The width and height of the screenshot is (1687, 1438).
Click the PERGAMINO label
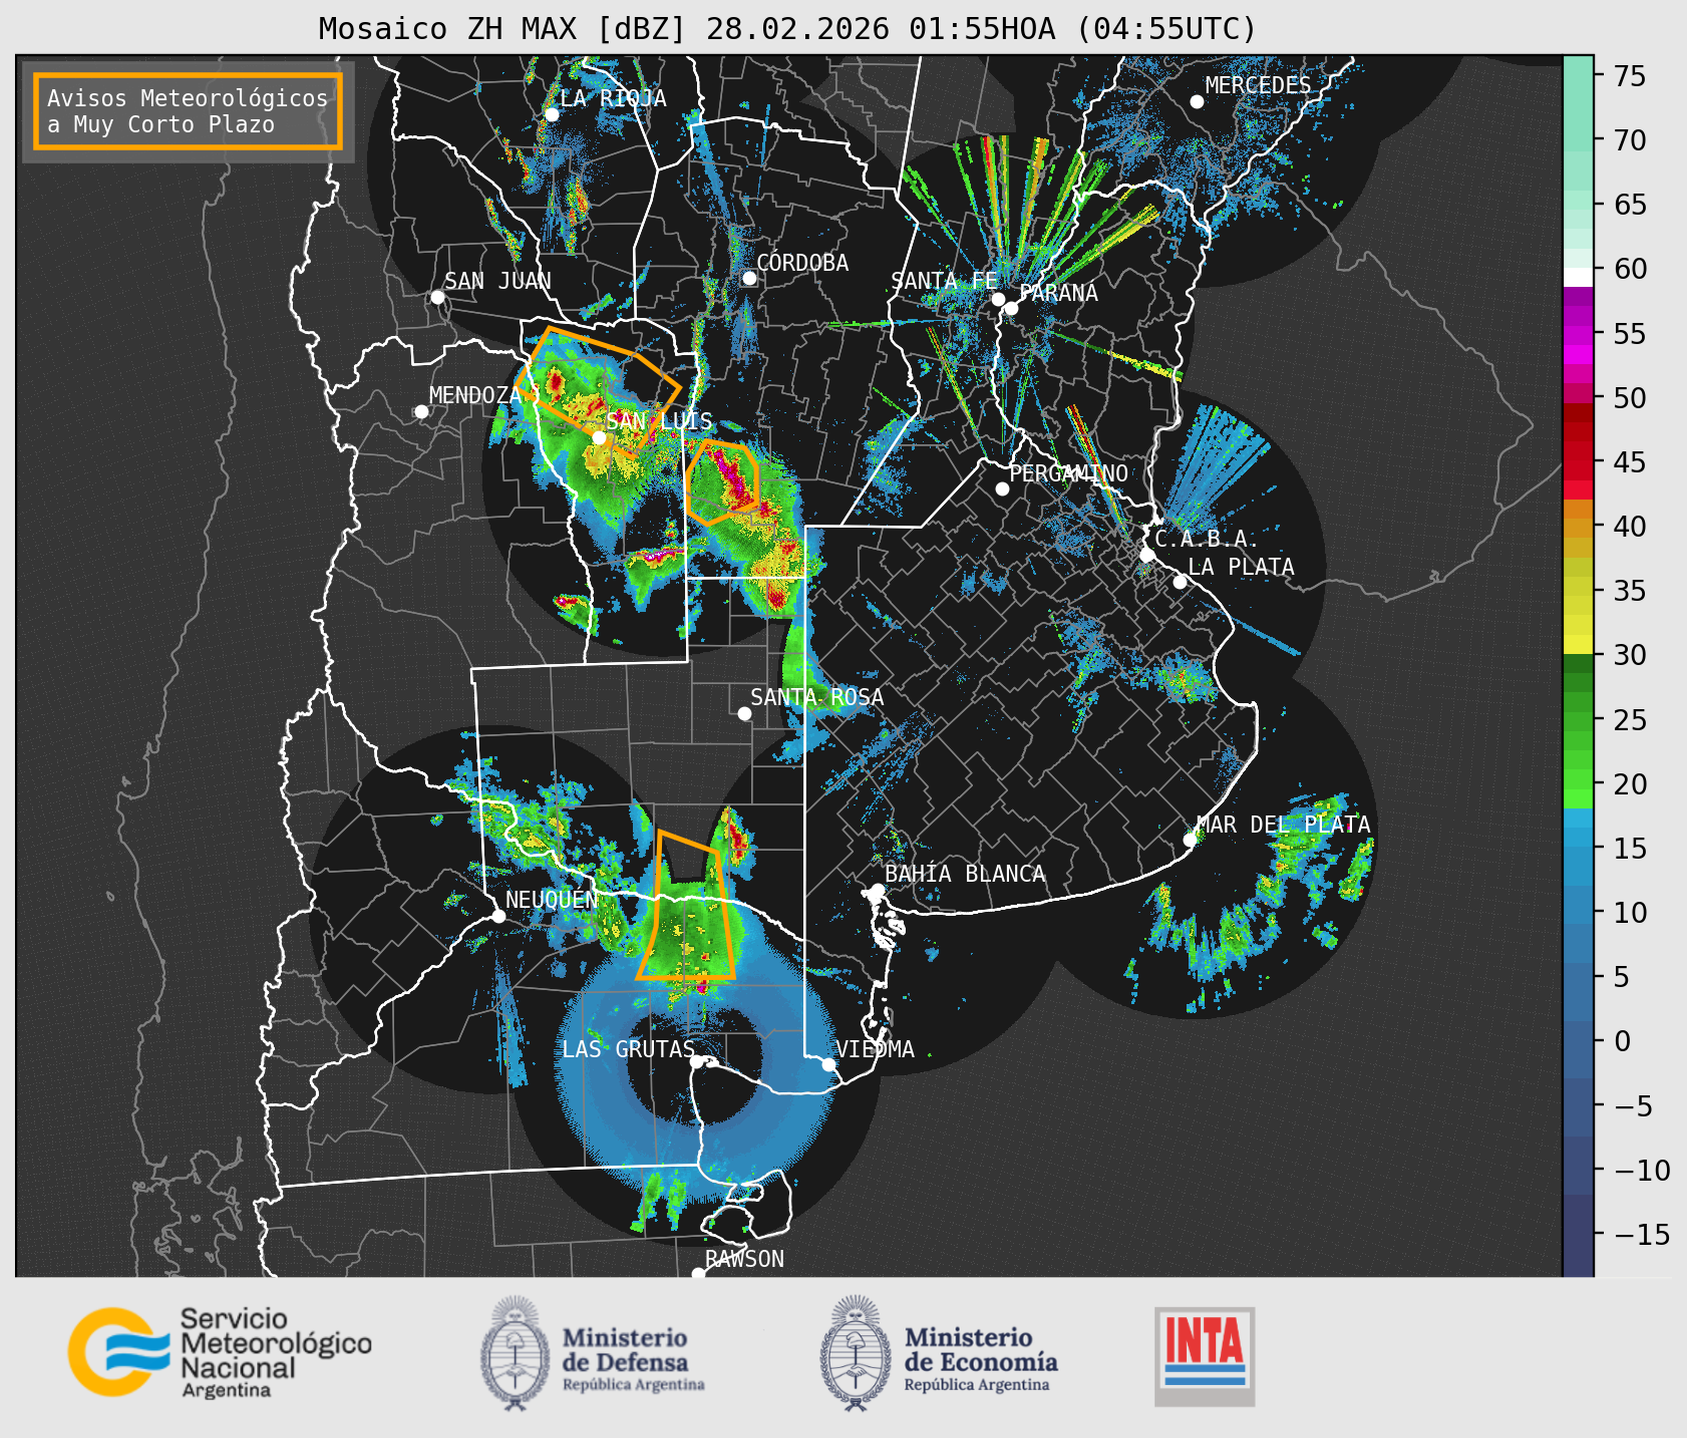[x=1069, y=473]
